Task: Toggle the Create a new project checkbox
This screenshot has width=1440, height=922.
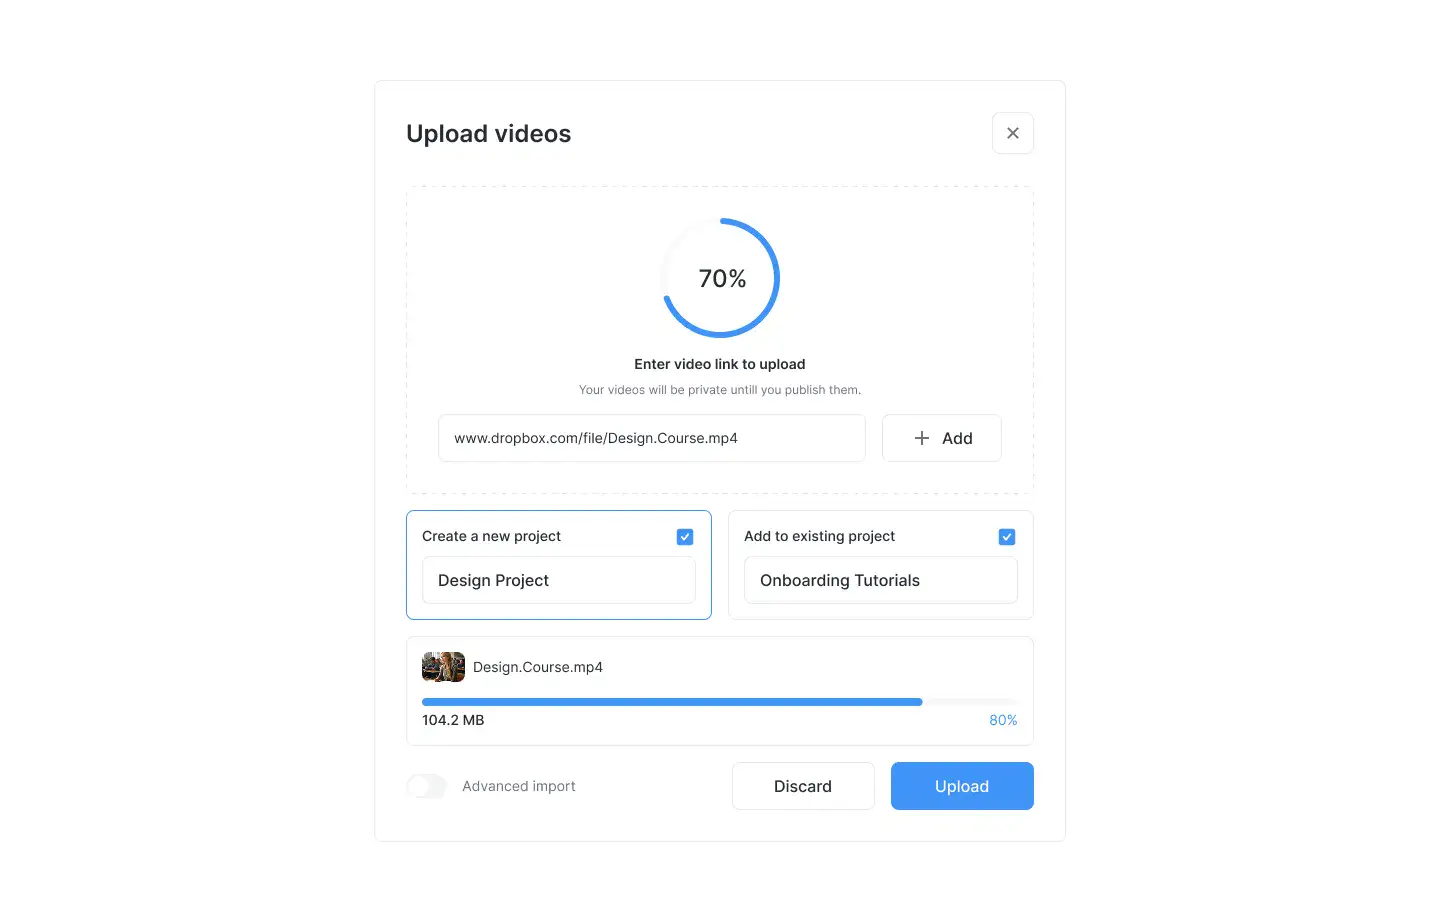Action: click(x=685, y=537)
